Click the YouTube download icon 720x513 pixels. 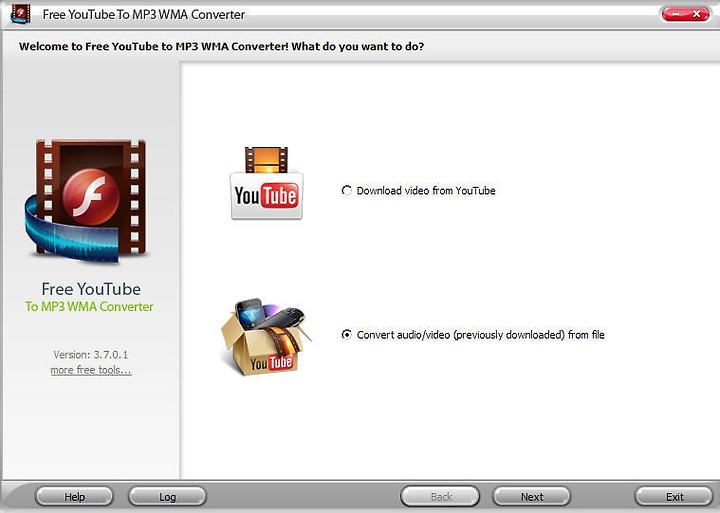[266, 183]
